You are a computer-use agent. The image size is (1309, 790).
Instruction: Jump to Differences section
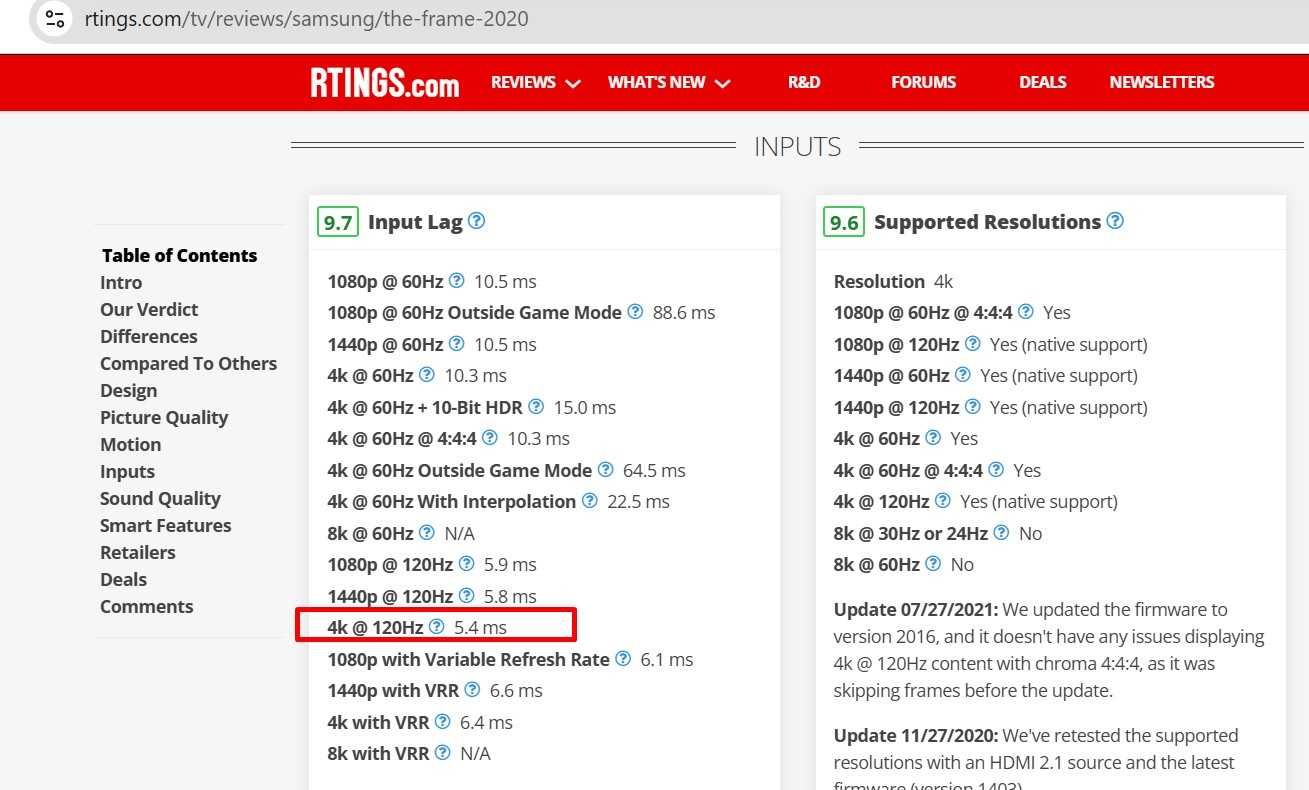[149, 336]
